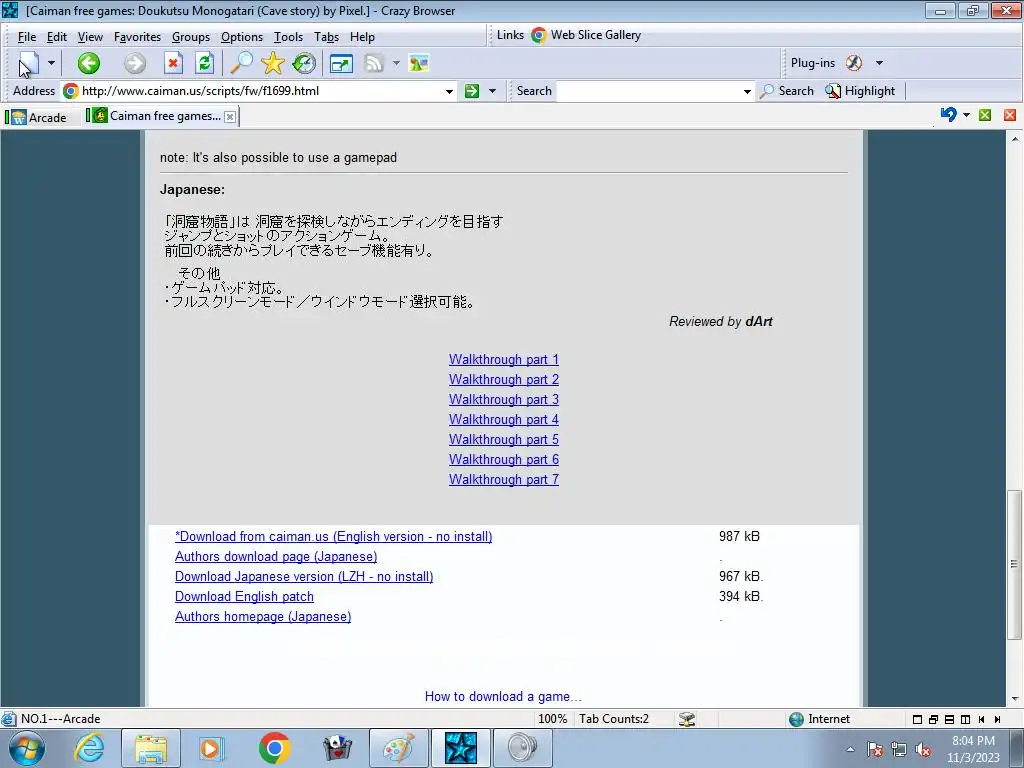
Task: Click the tile vertically status icon
Action: coord(965,719)
